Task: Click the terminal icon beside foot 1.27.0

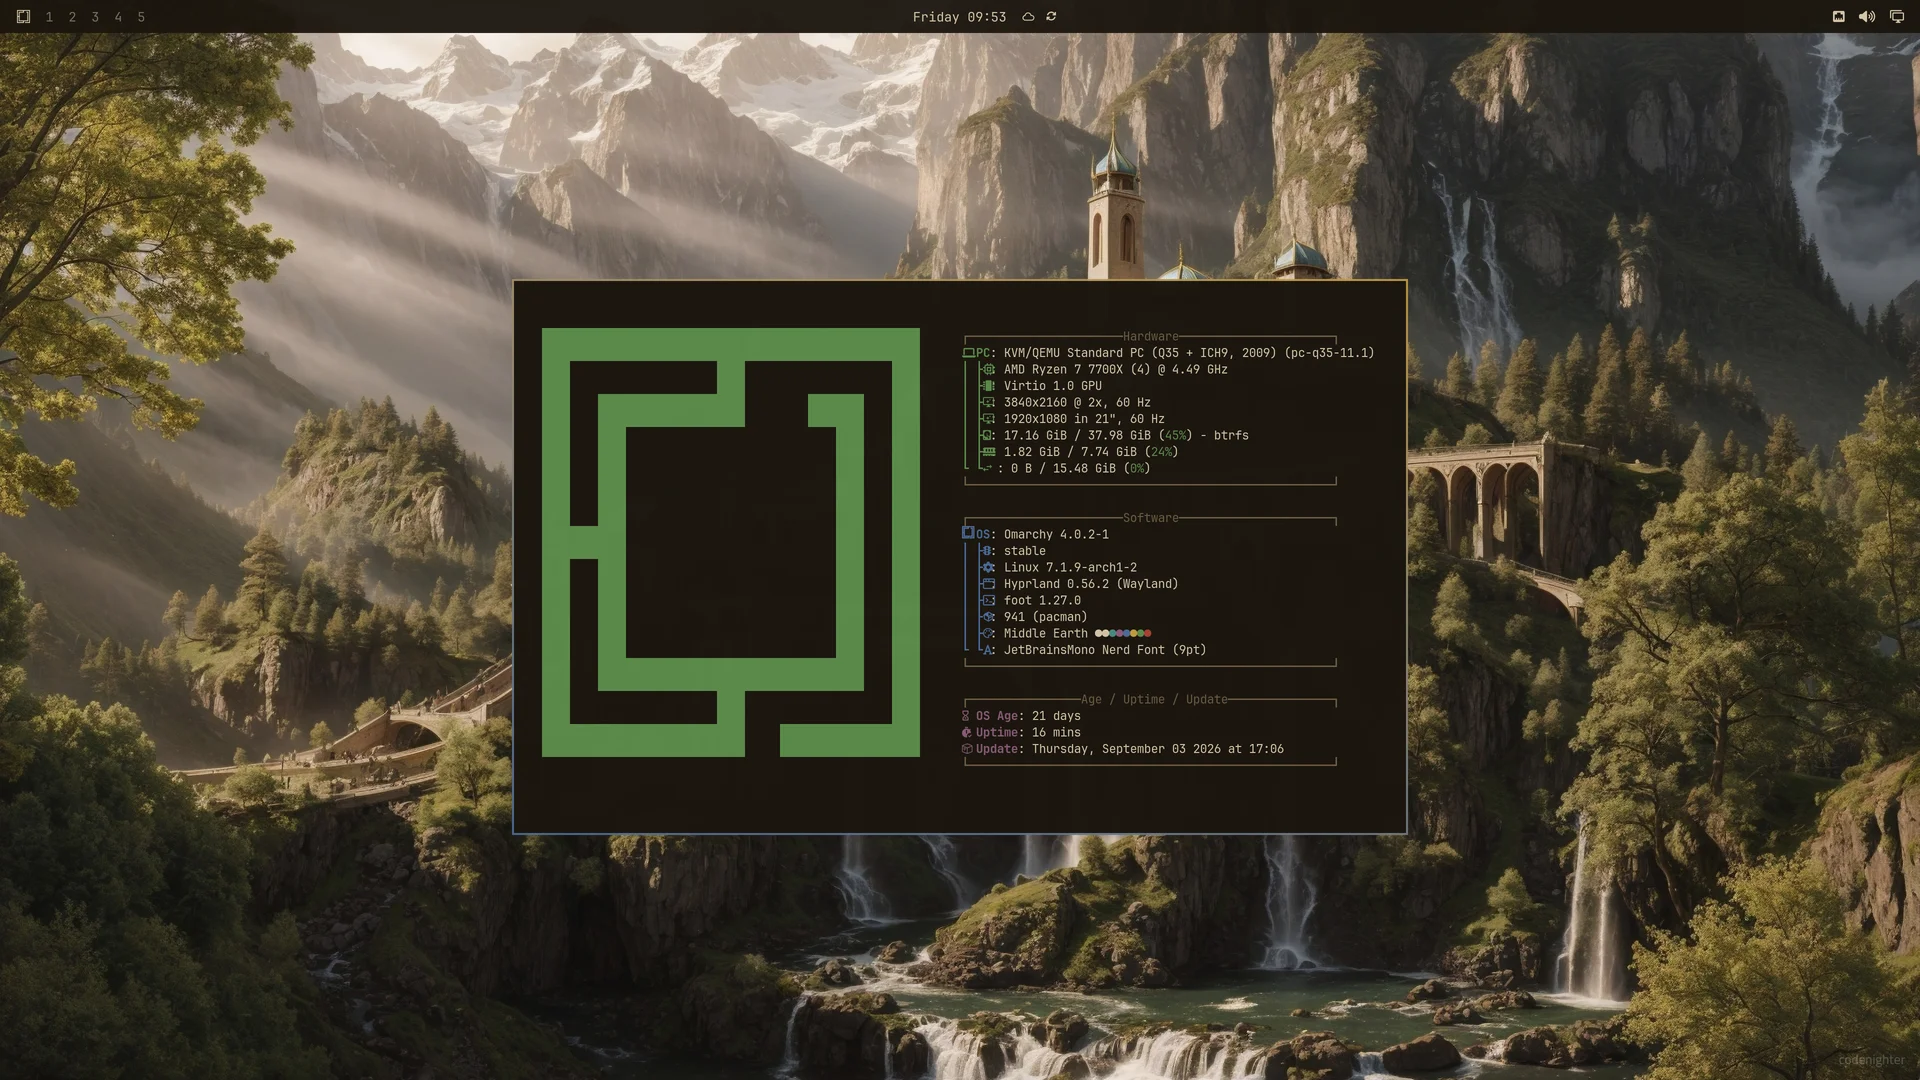Action: click(989, 600)
